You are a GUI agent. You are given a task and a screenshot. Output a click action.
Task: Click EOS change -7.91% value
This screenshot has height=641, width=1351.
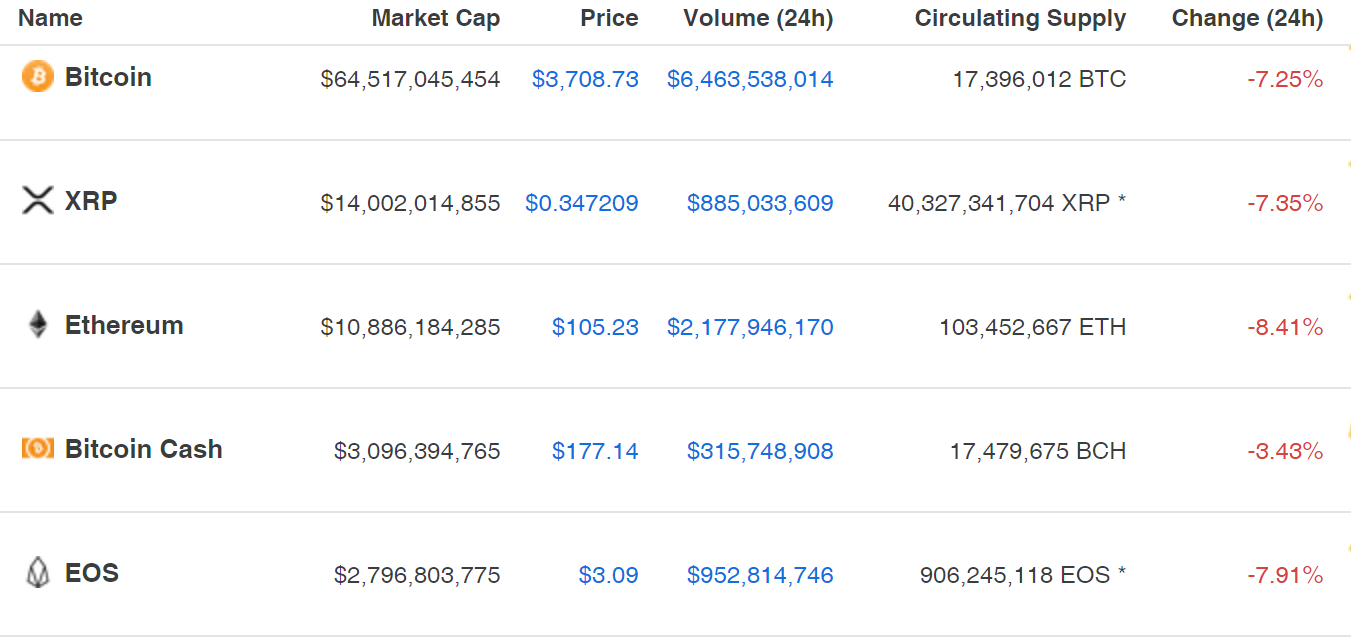click(1285, 575)
